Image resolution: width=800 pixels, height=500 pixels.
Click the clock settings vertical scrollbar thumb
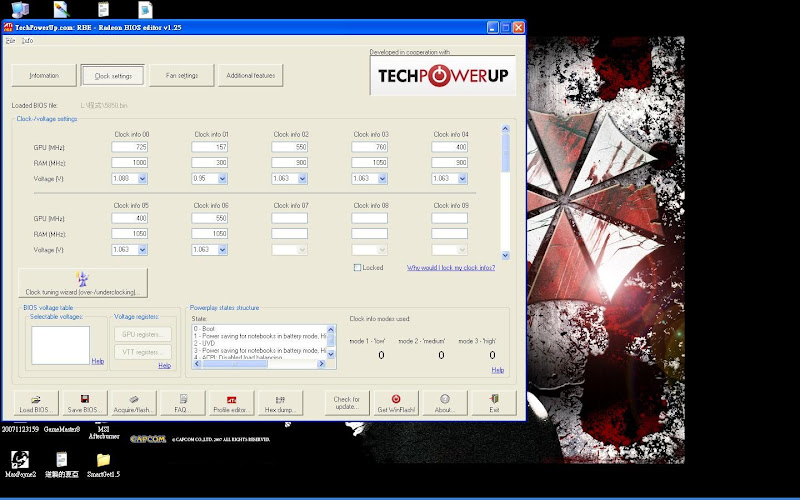tap(505, 153)
